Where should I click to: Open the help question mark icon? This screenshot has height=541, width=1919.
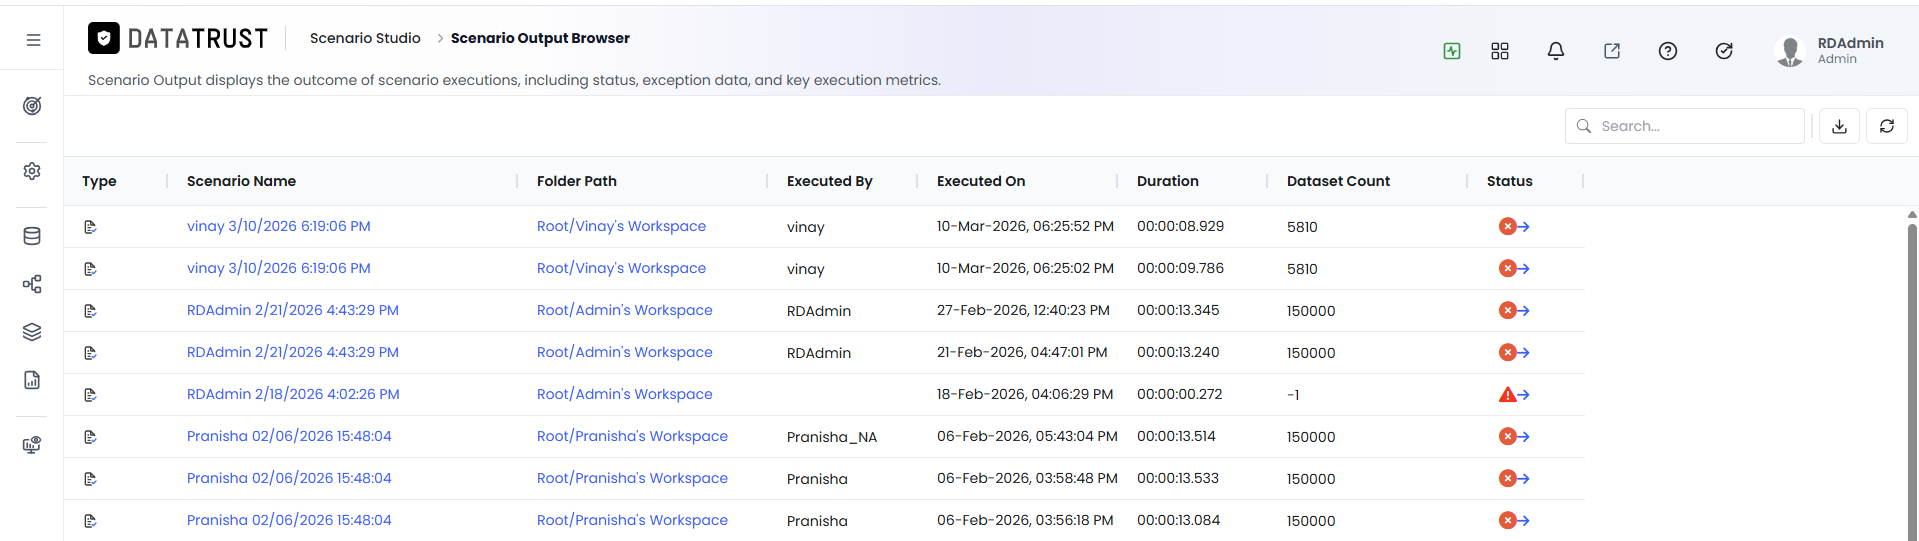click(1668, 51)
